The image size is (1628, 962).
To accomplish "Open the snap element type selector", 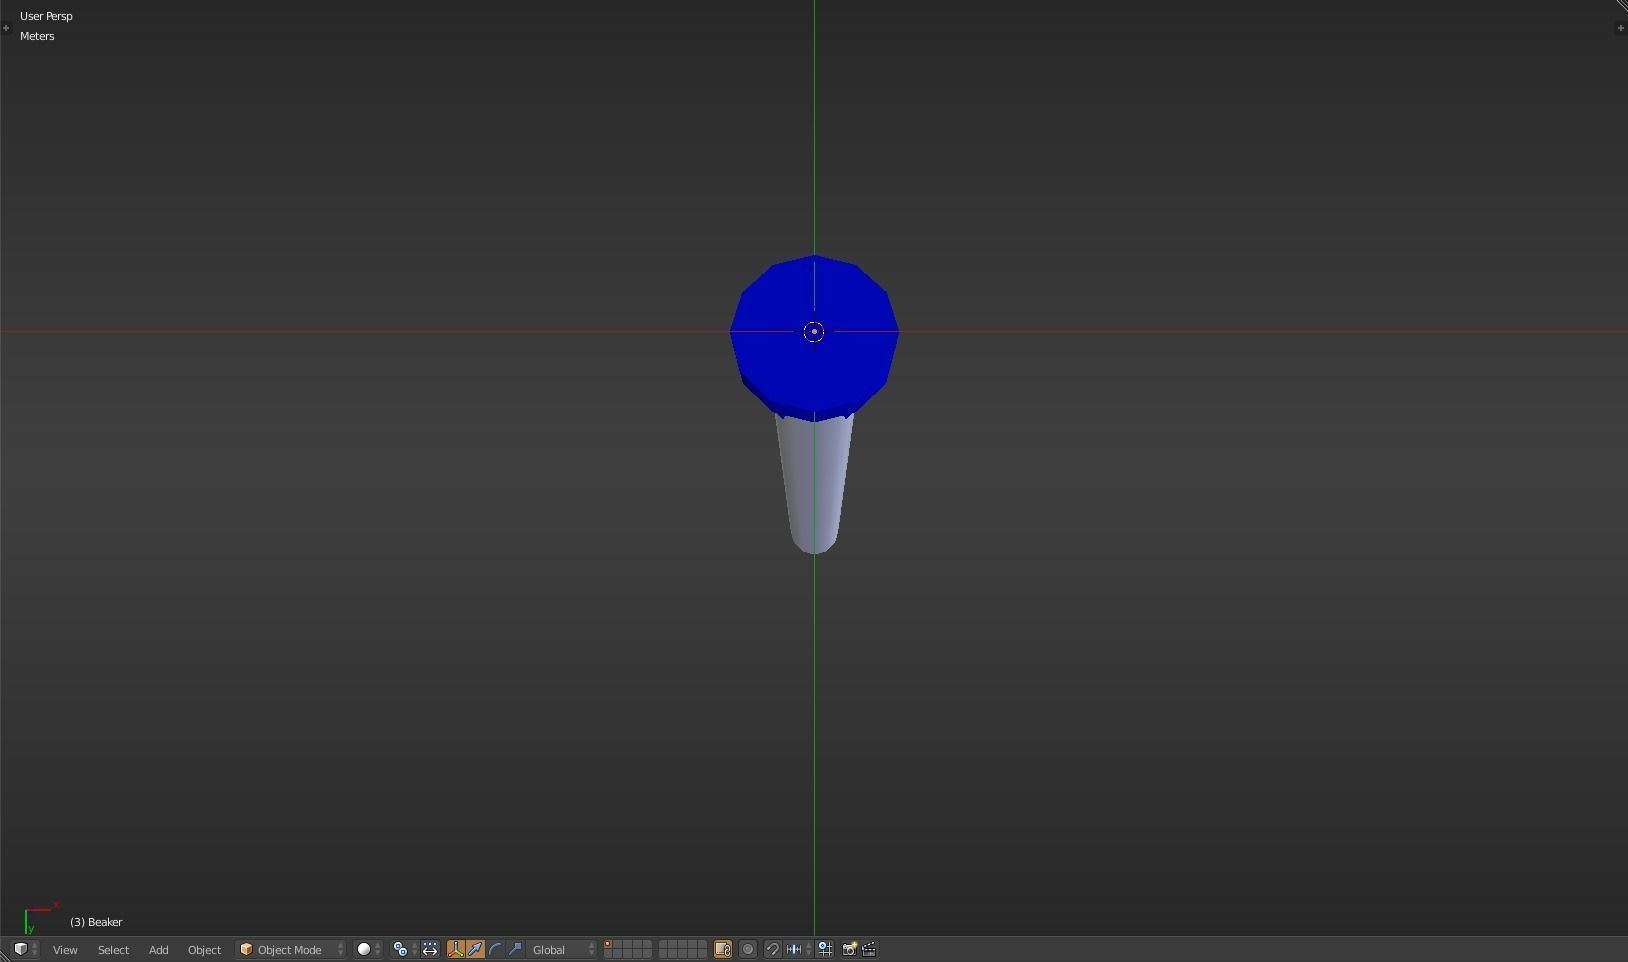I will (799, 949).
